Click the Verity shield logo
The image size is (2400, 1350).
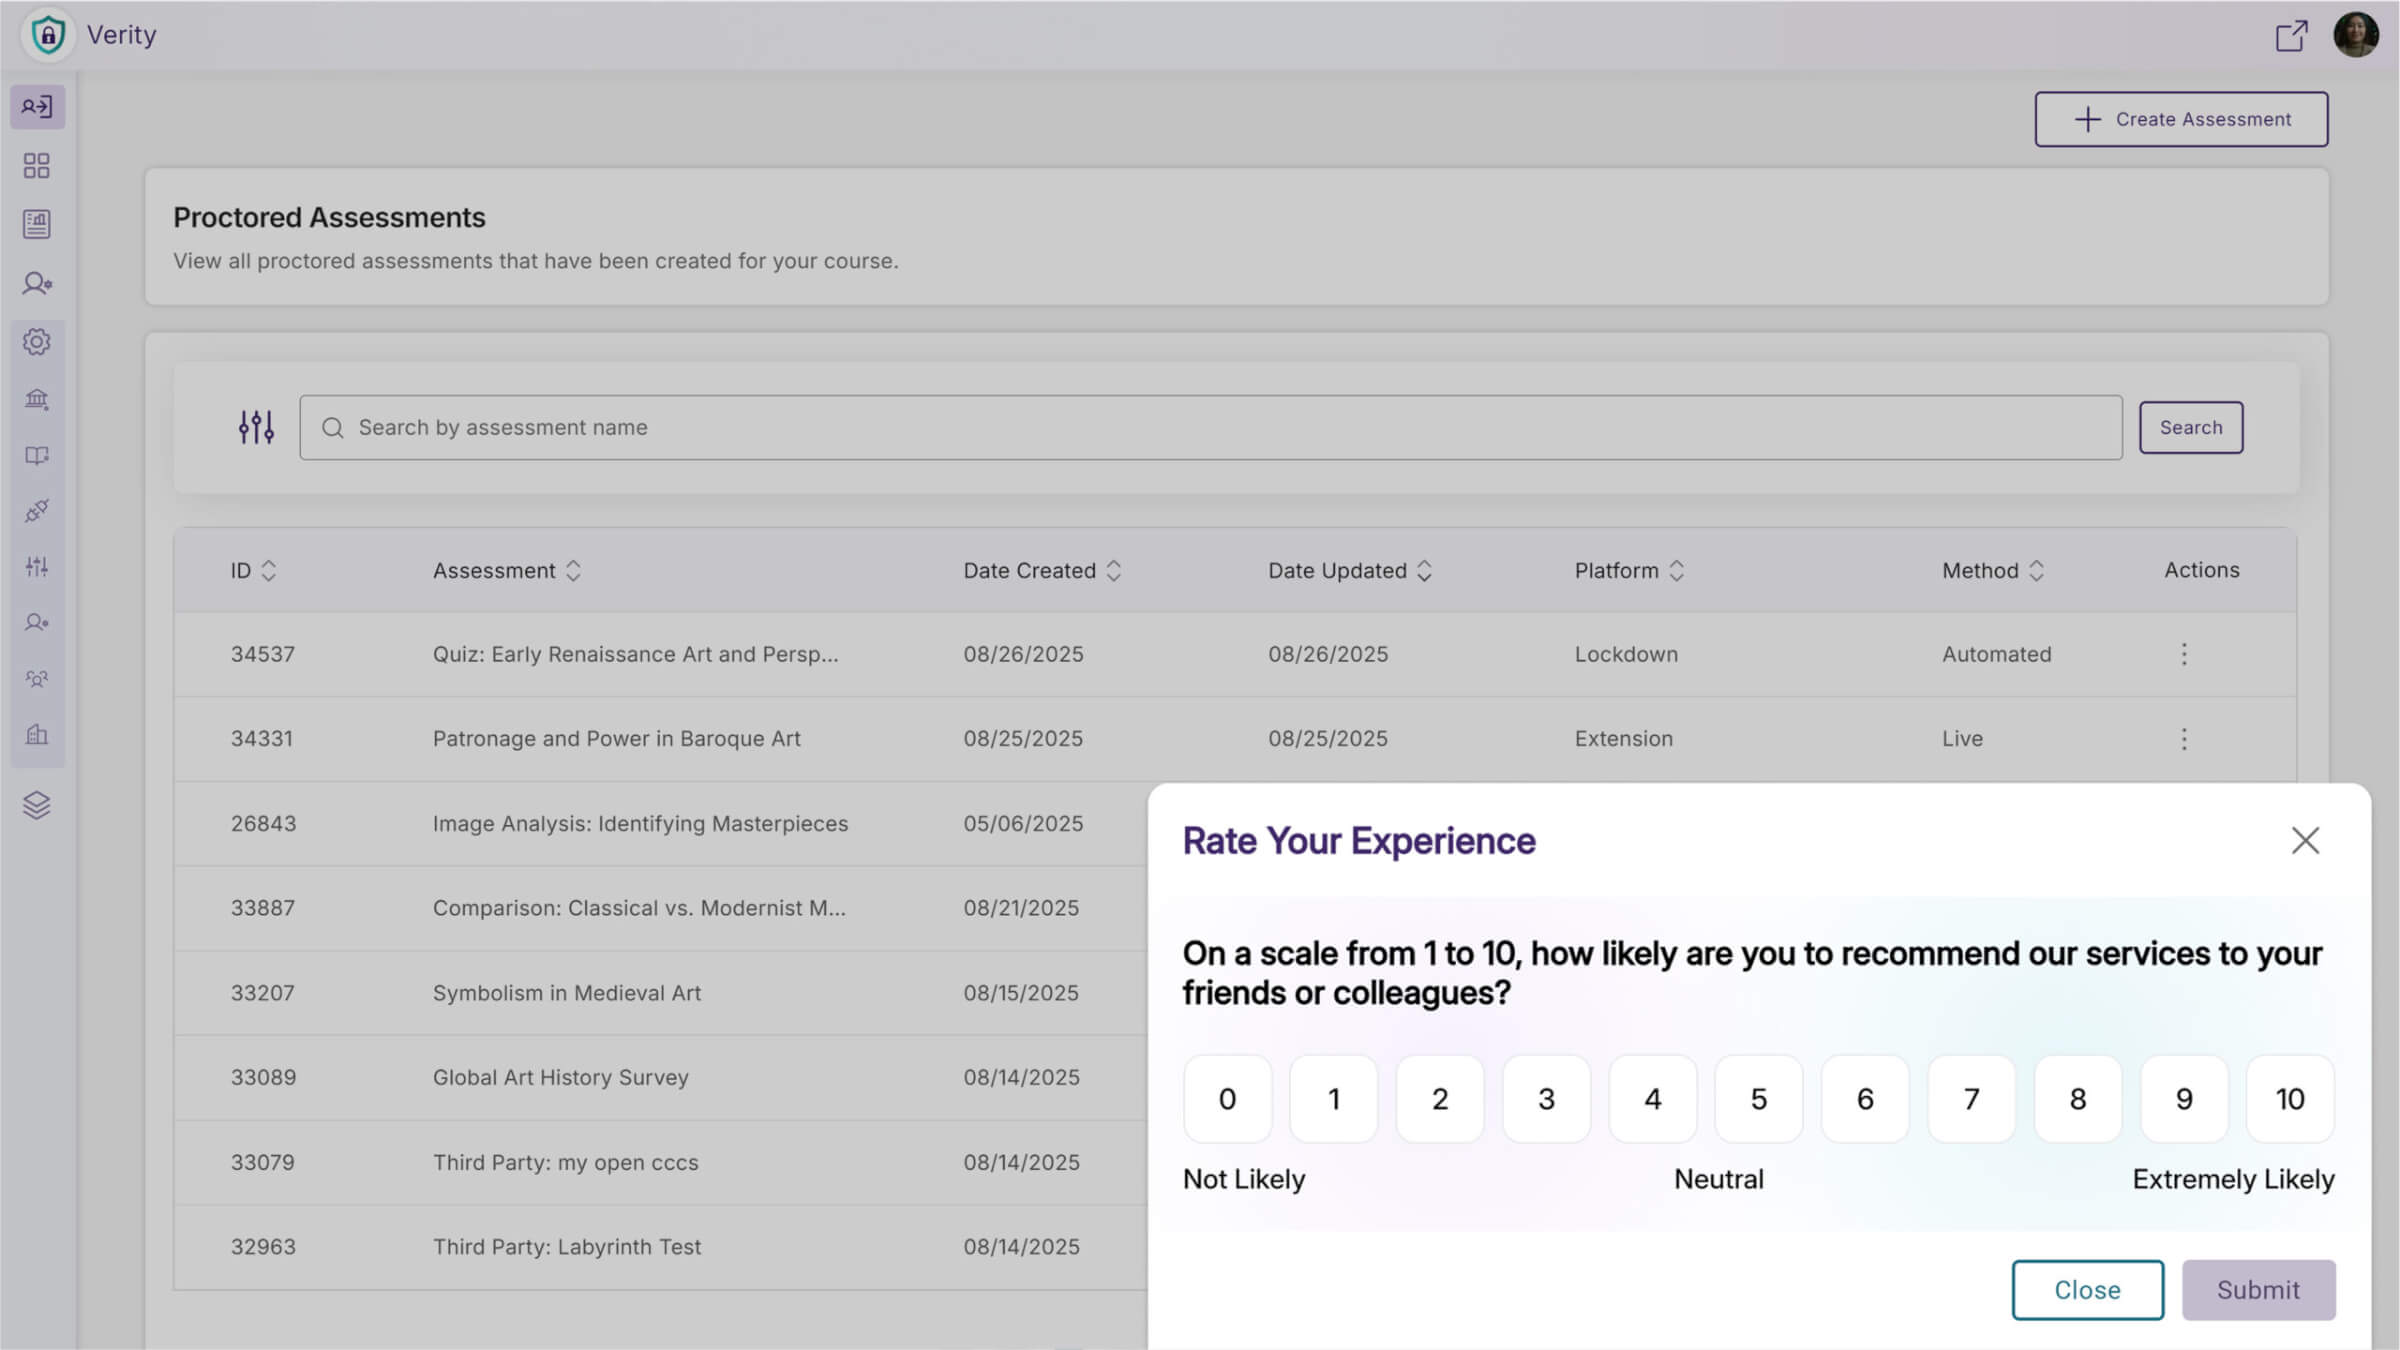[x=48, y=35]
